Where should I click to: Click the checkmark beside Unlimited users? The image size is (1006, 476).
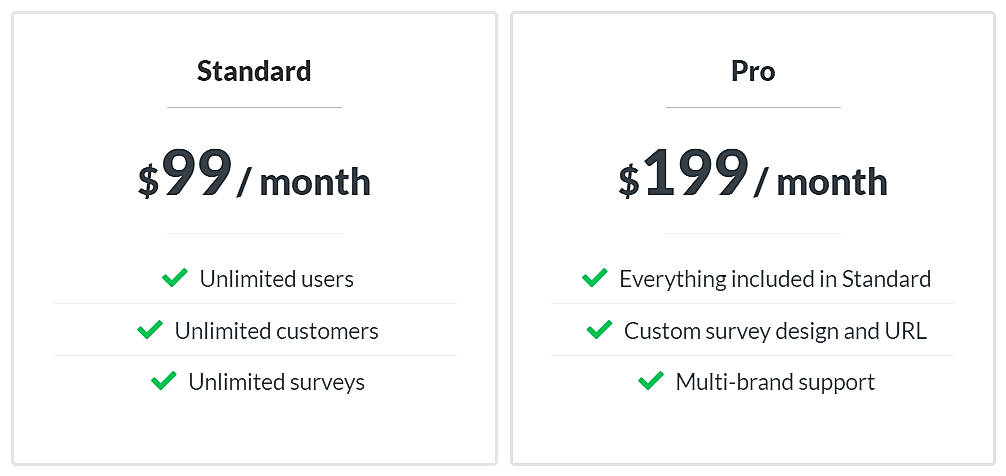[x=175, y=278]
